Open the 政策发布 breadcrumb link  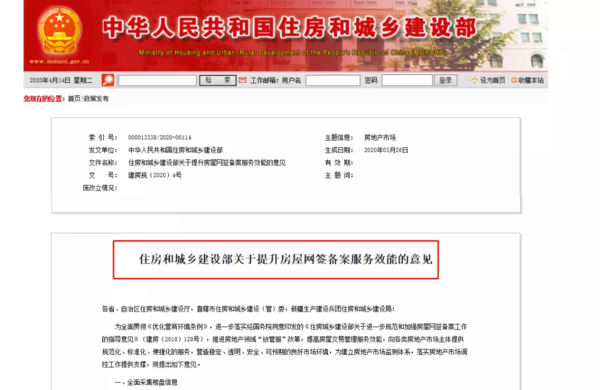[x=96, y=98]
